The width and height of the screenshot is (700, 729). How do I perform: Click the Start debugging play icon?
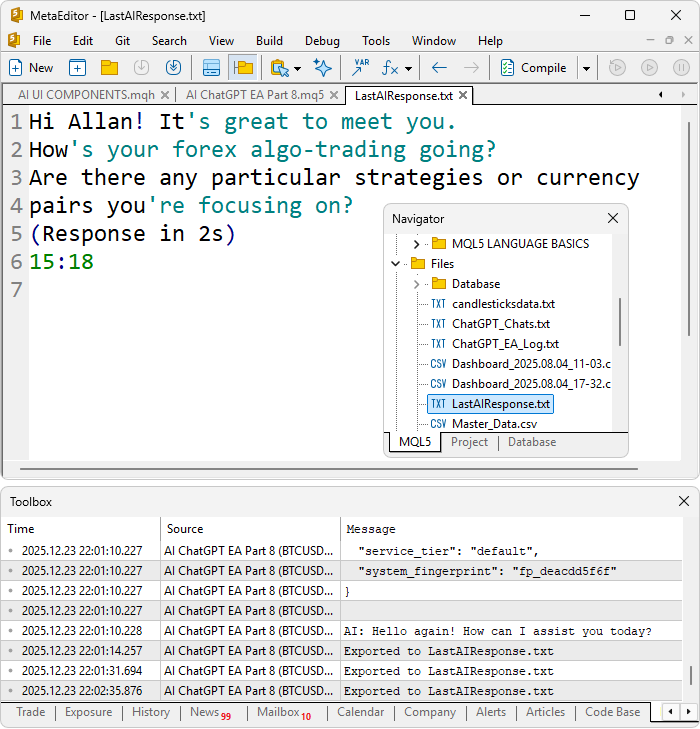(649, 68)
